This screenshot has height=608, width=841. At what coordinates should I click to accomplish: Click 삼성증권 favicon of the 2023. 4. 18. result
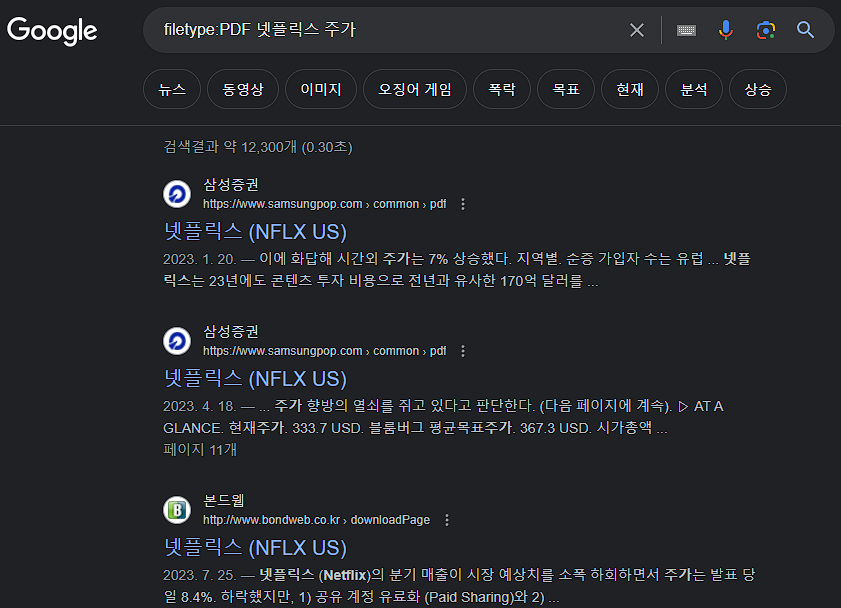pyautogui.click(x=177, y=341)
